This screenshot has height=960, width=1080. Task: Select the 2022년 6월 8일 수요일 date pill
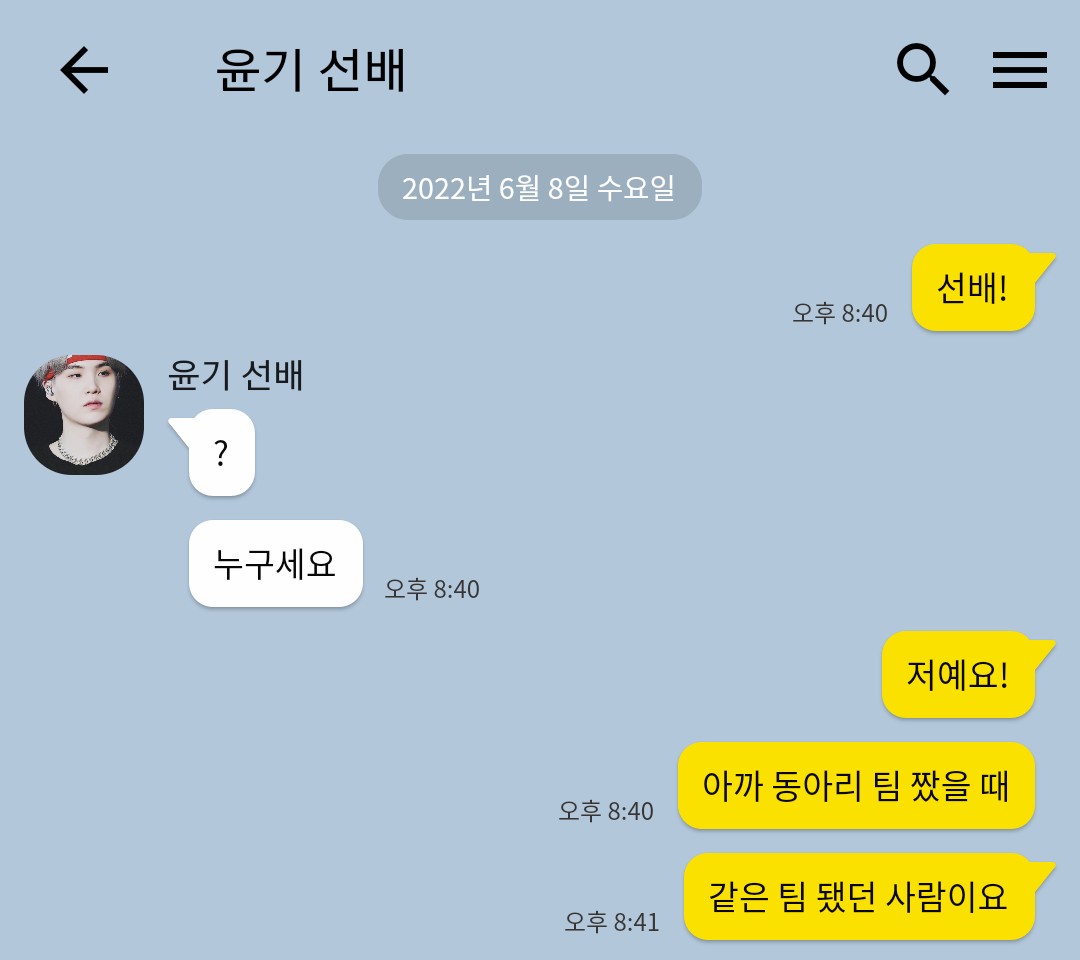539,187
